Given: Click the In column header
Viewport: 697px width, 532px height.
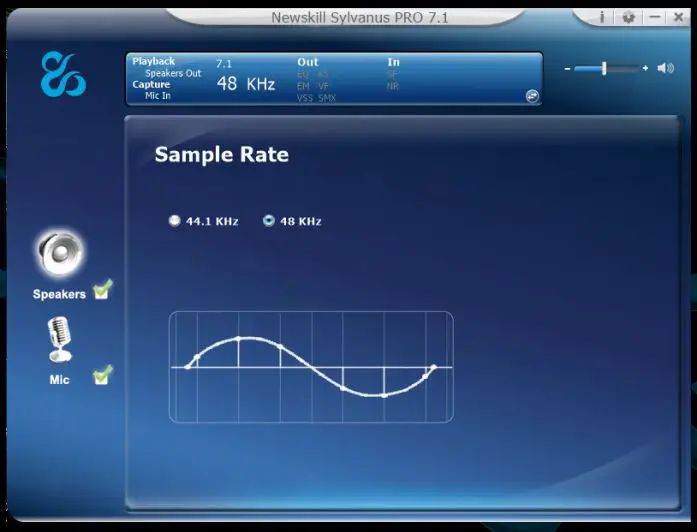Looking at the screenshot, I should click(x=393, y=62).
